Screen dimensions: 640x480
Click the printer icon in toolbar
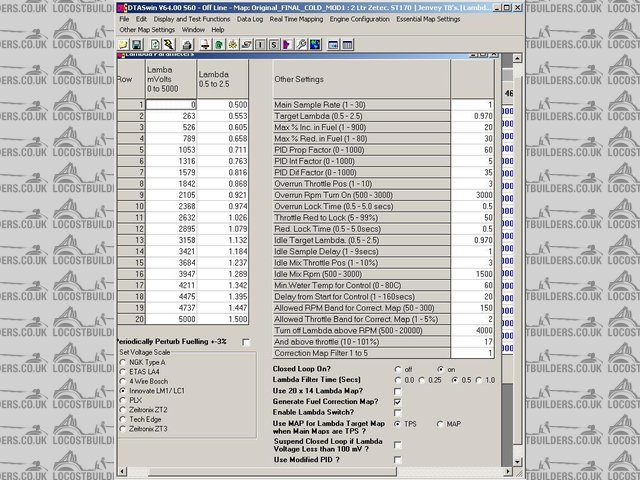click(x=187, y=44)
